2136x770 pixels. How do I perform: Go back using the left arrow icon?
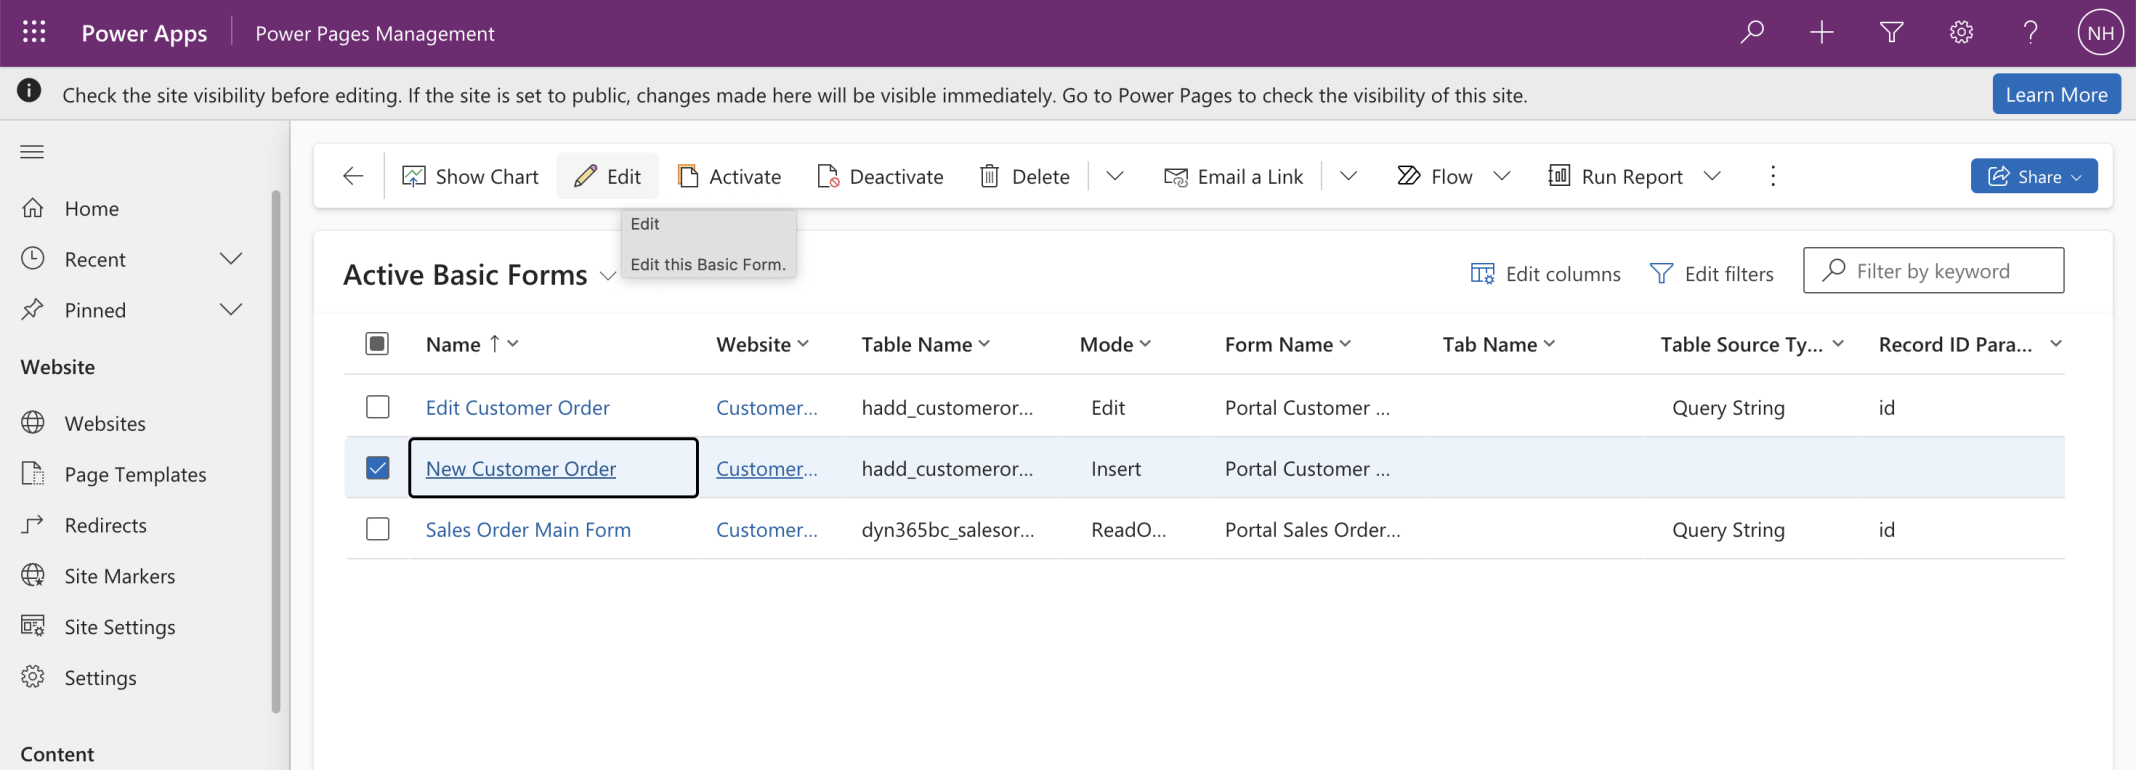point(353,177)
